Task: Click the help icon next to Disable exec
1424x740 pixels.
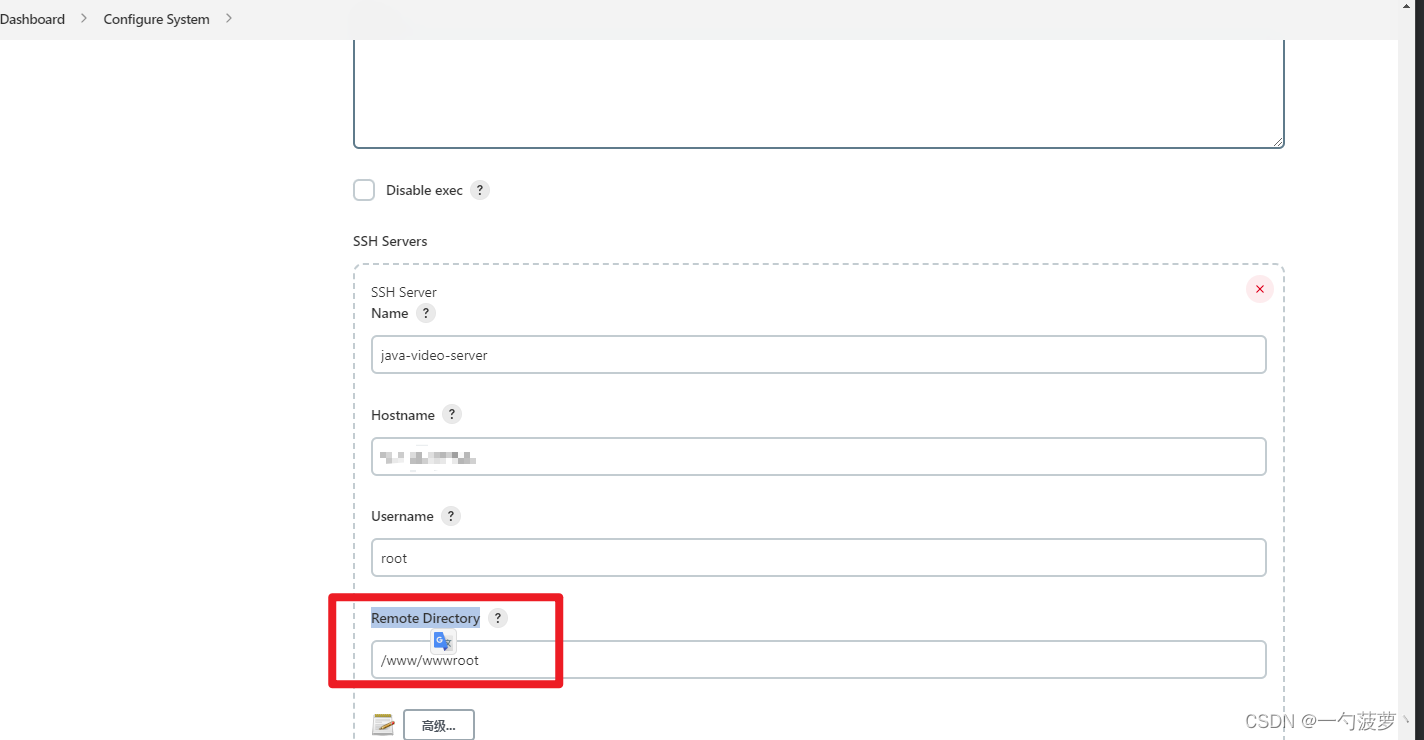Action: [x=480, y=190]
